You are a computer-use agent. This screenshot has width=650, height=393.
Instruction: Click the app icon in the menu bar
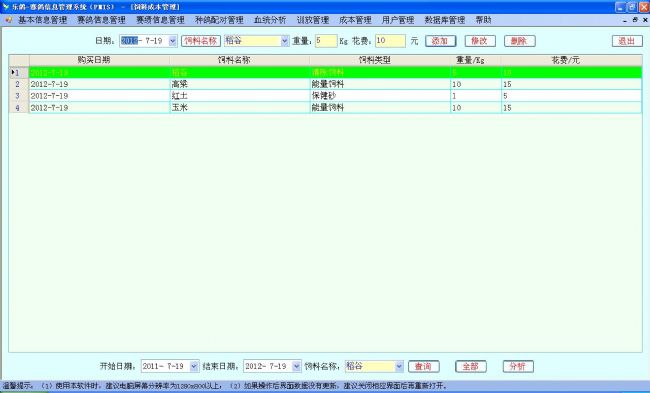(9, 20)
